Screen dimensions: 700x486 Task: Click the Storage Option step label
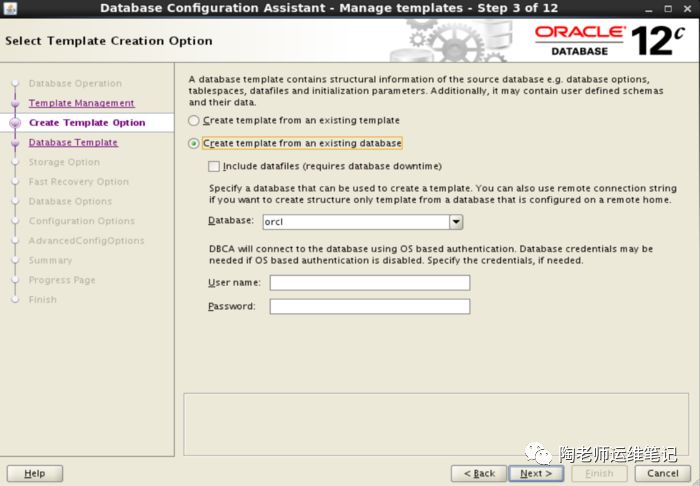pos(64,162)
